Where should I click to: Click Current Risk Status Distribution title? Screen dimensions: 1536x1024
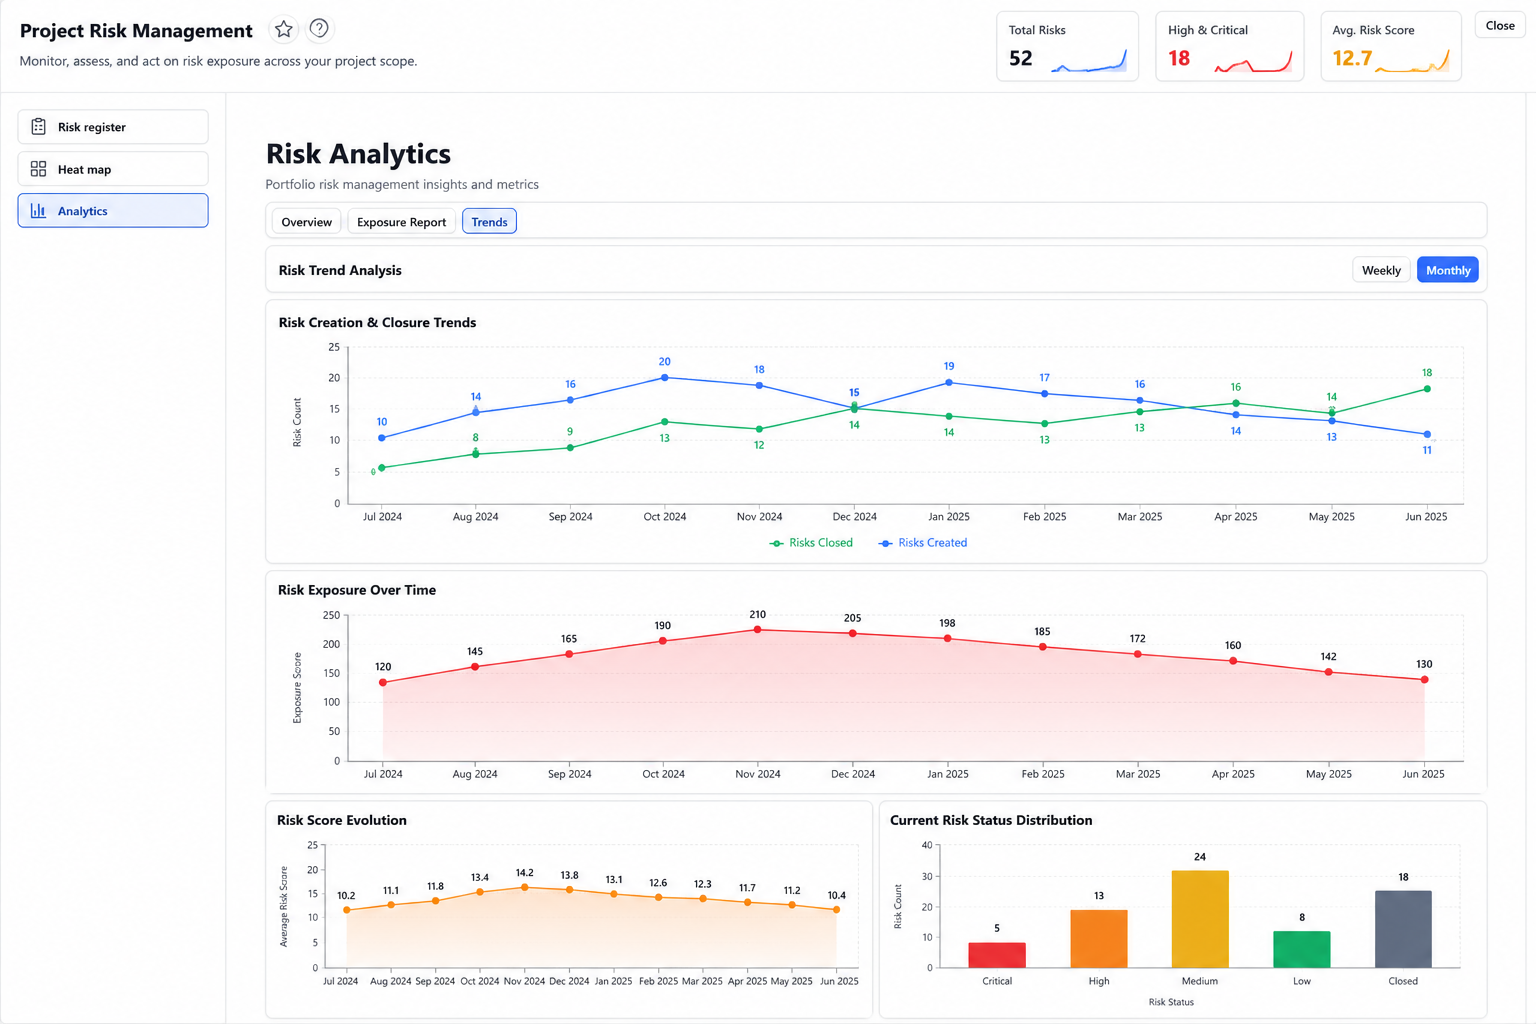point(991,820)
